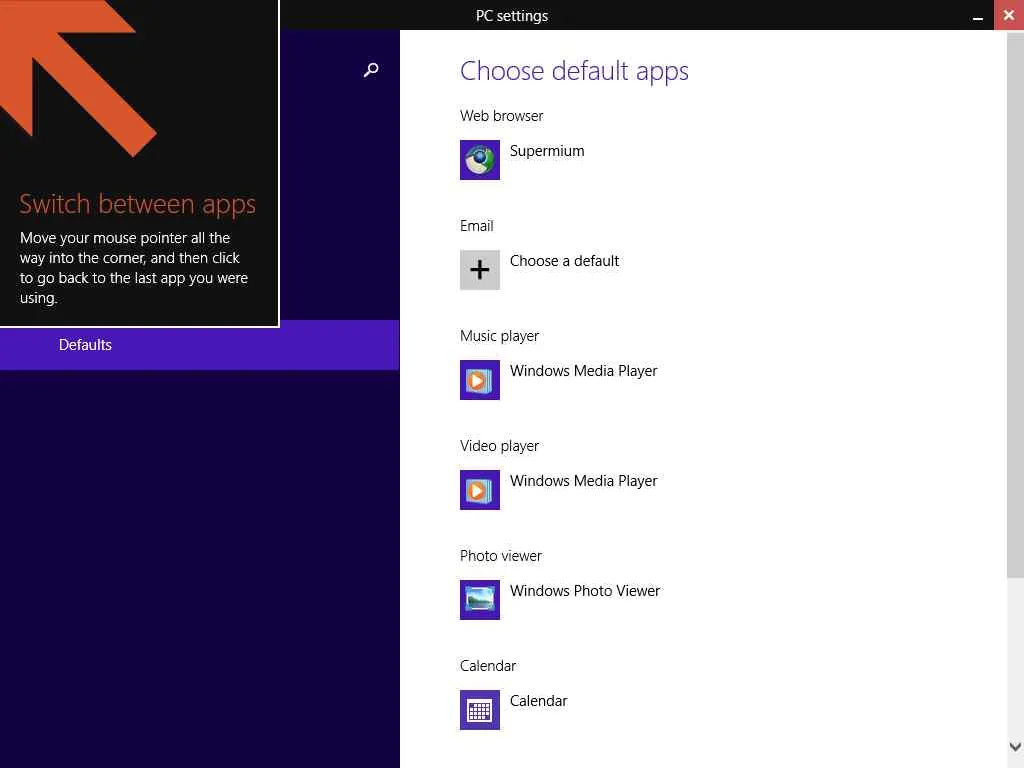Viewport: 1024px width, 768px height.
Task: Click the 'Choose a default' email label
Action: (x=564, y=261)
